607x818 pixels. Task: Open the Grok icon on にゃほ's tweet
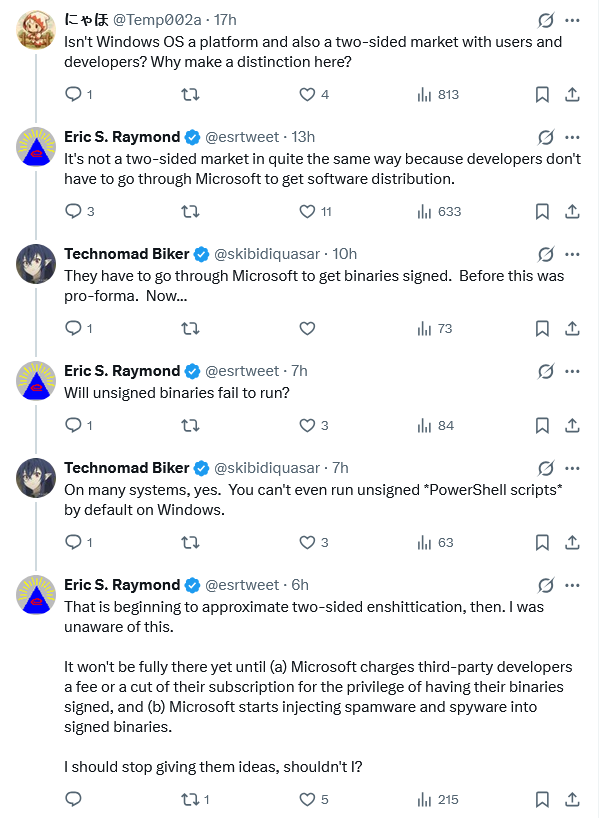(x=546, y=20)
